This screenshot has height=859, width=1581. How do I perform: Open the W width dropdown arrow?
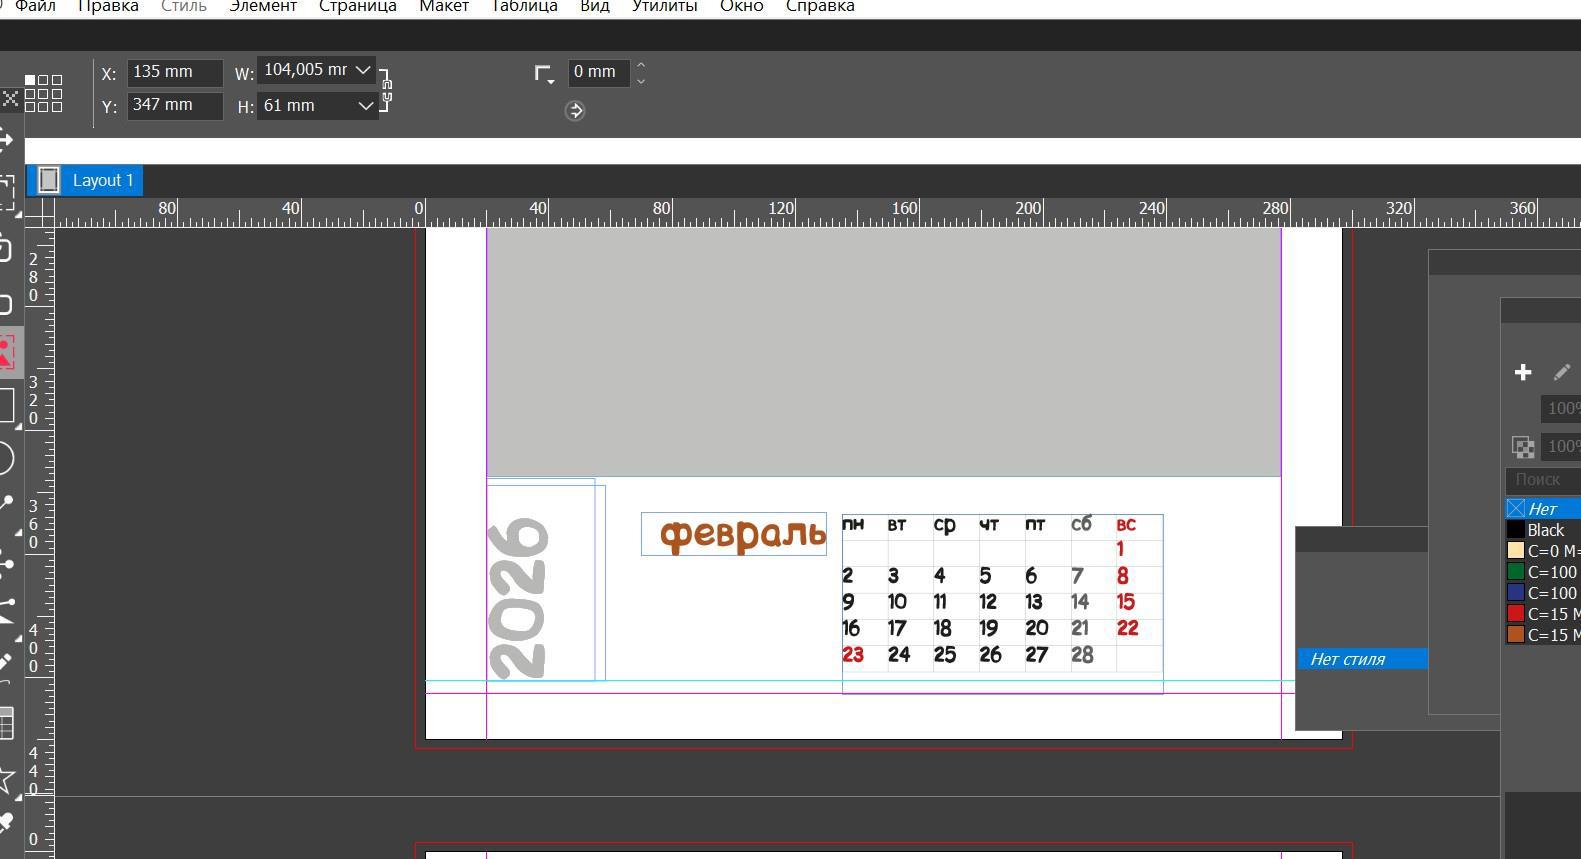click(x=363, y=71)
